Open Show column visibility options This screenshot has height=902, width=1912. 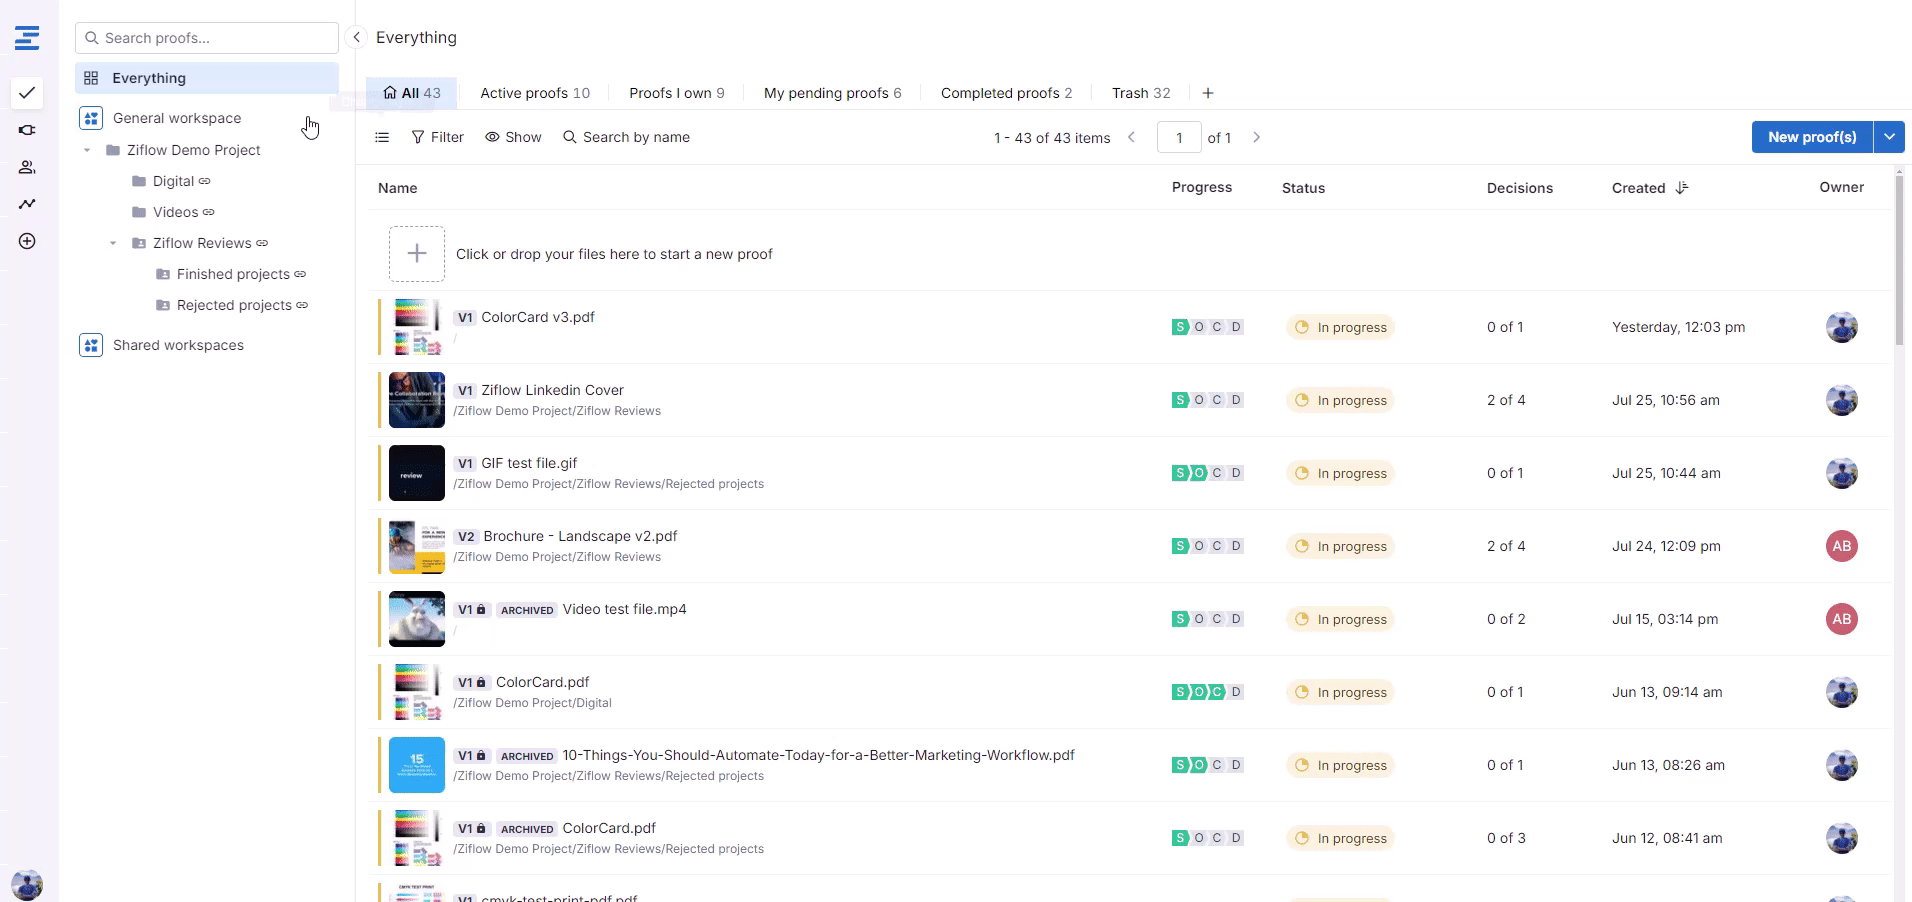513,137
